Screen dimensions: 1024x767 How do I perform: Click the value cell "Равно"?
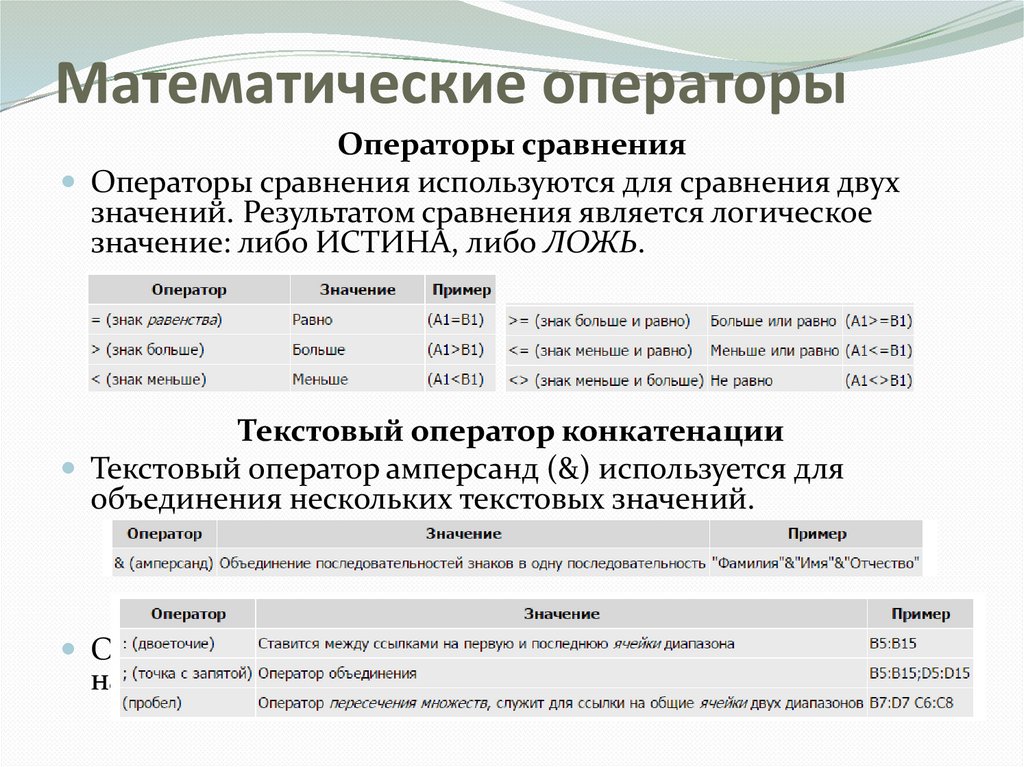(x=357, y=320)
